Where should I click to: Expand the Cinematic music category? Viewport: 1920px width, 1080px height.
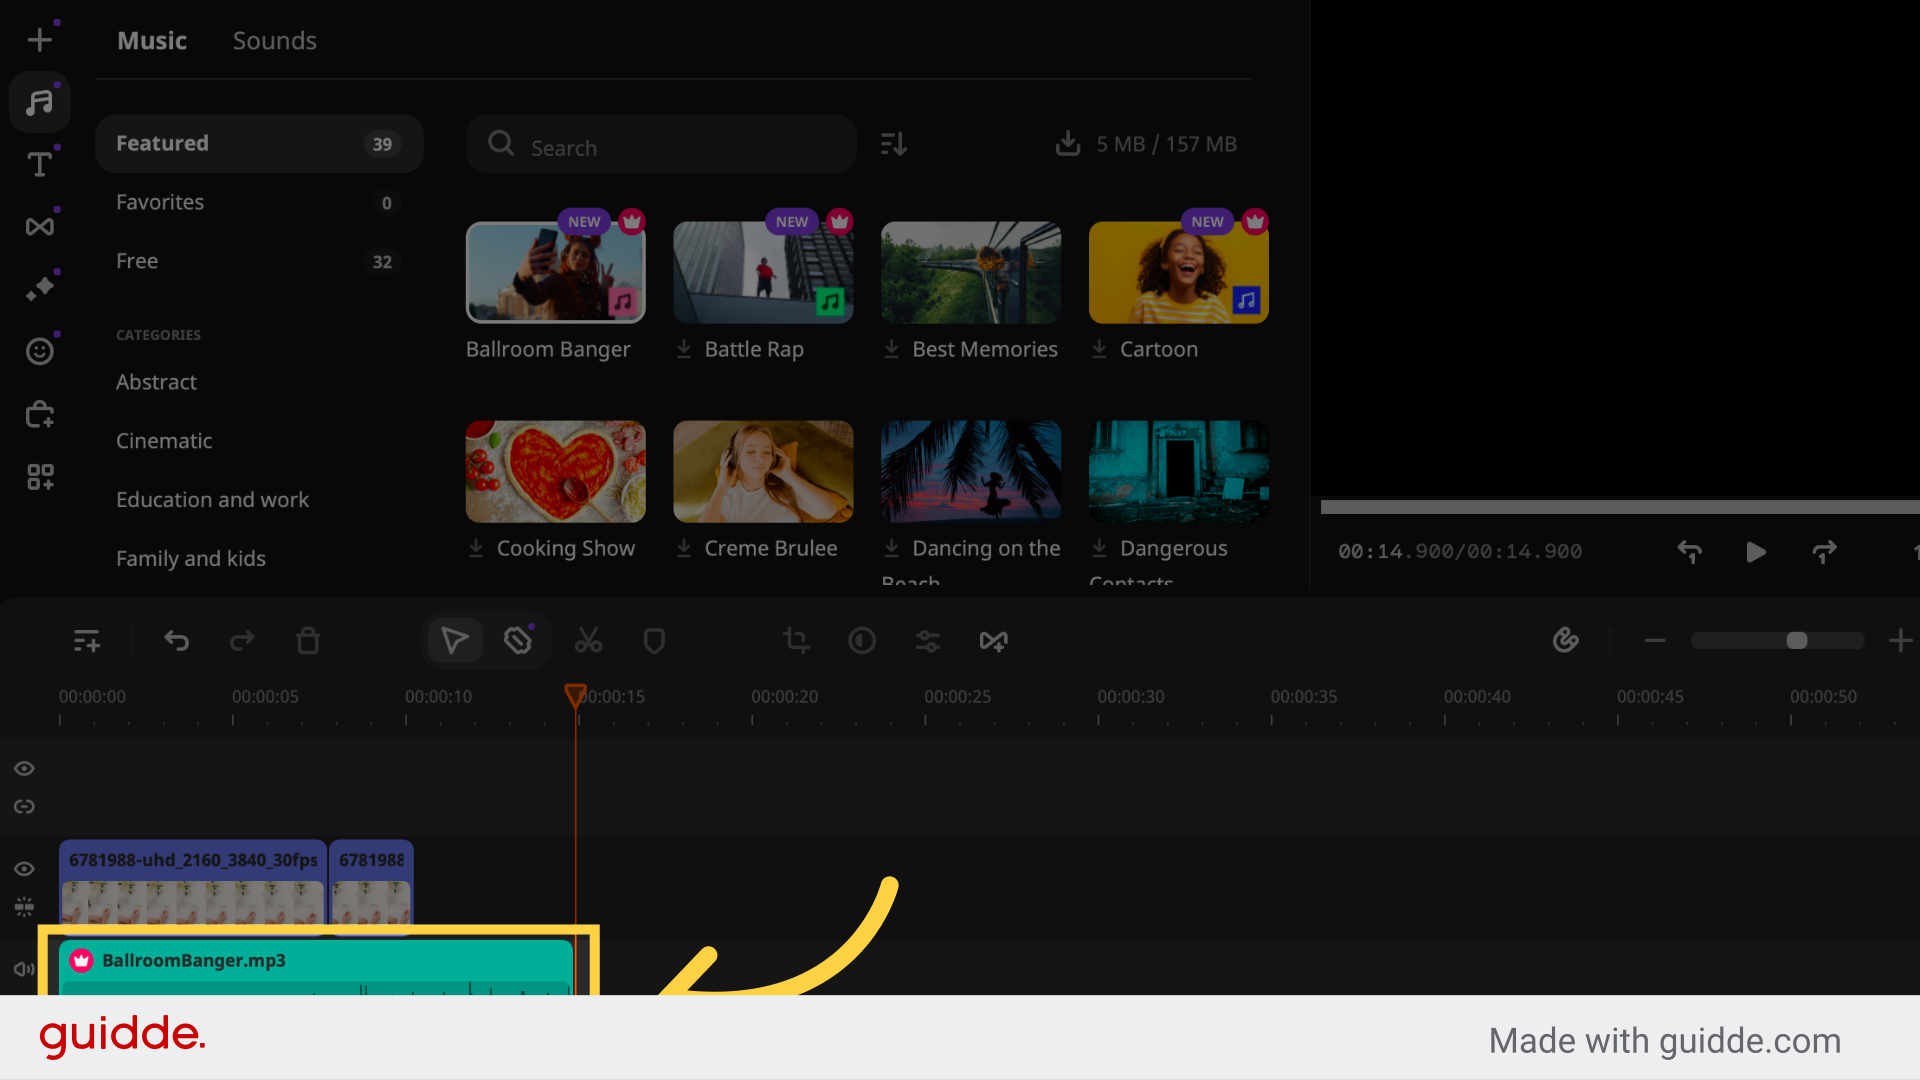(164, 440)
